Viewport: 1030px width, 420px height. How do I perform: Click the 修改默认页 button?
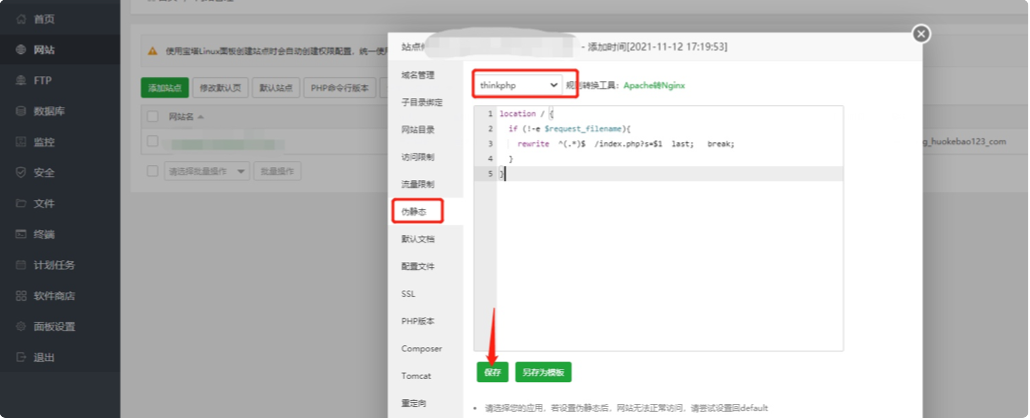coord(220,87)
